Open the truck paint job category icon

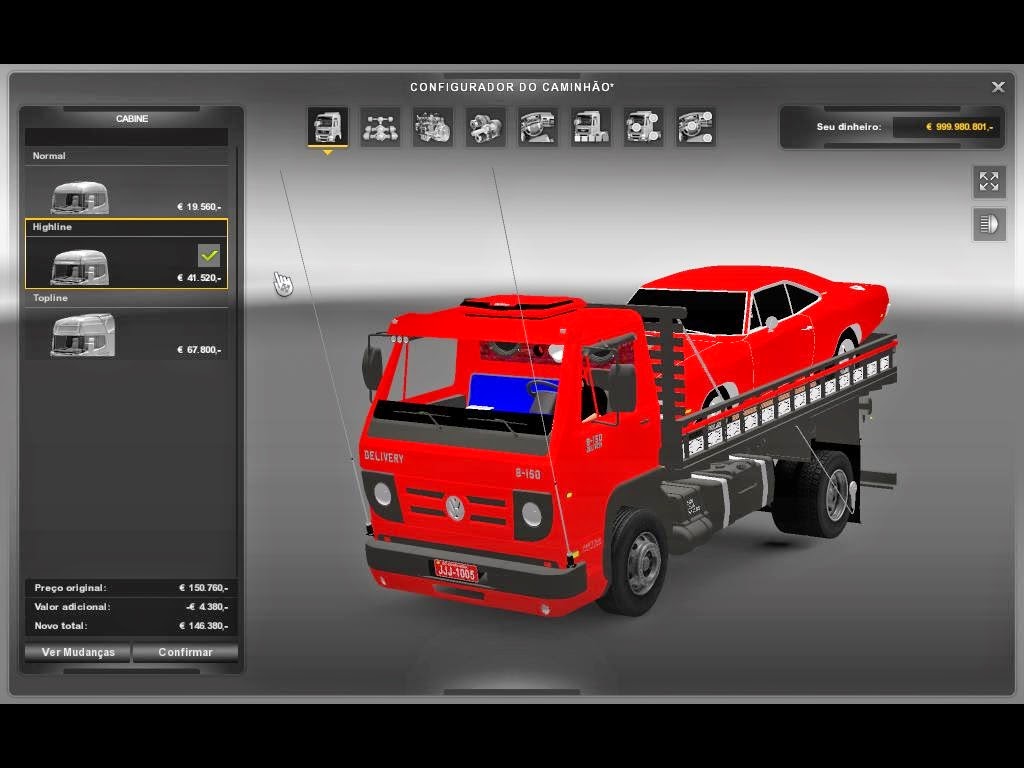591,127
